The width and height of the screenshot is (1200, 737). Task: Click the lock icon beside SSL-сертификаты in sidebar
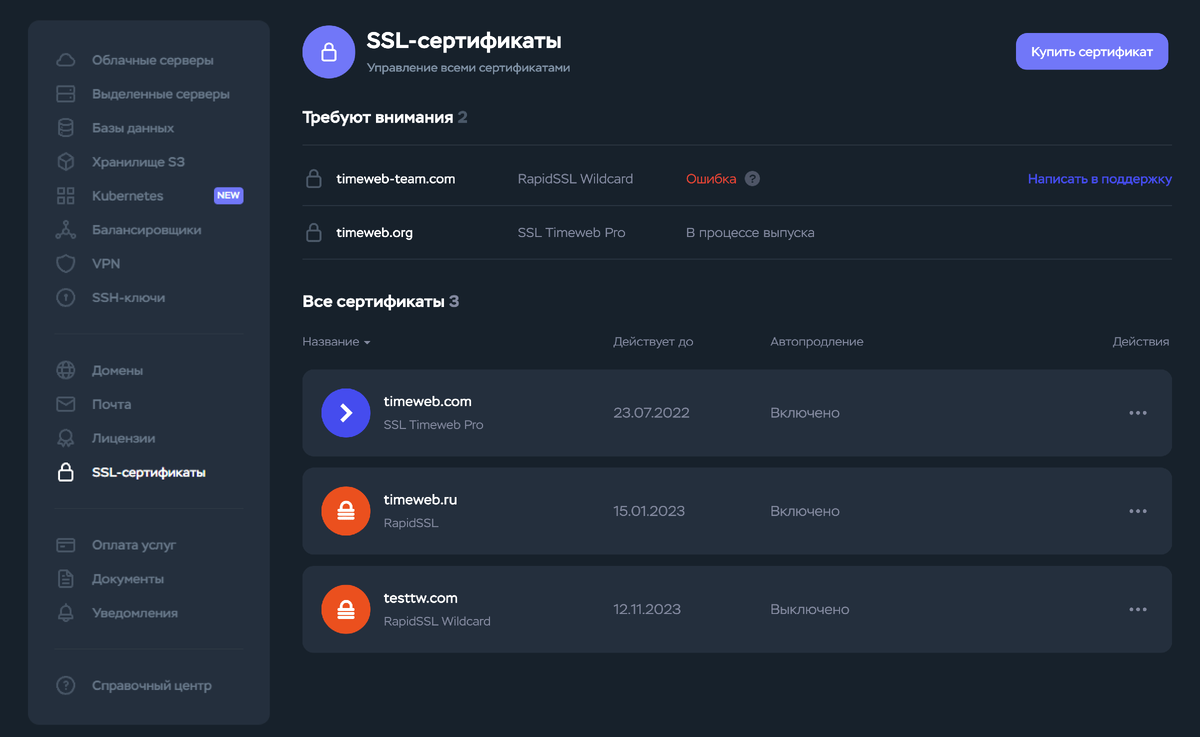(66, 472)
